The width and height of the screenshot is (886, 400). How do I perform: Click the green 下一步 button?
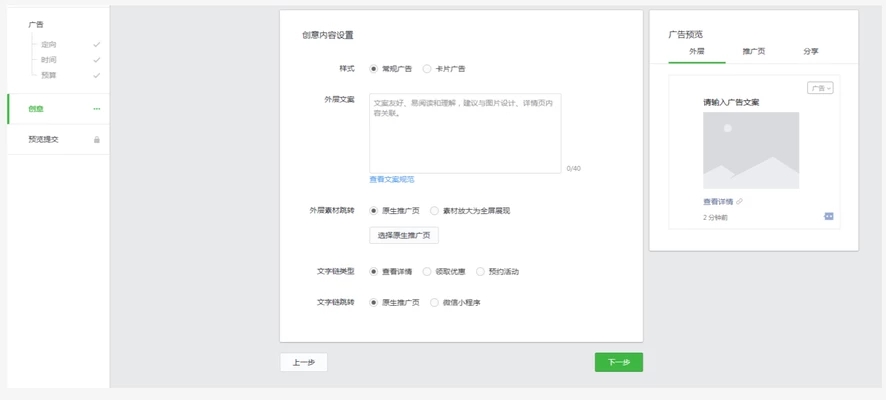(618, 362)
